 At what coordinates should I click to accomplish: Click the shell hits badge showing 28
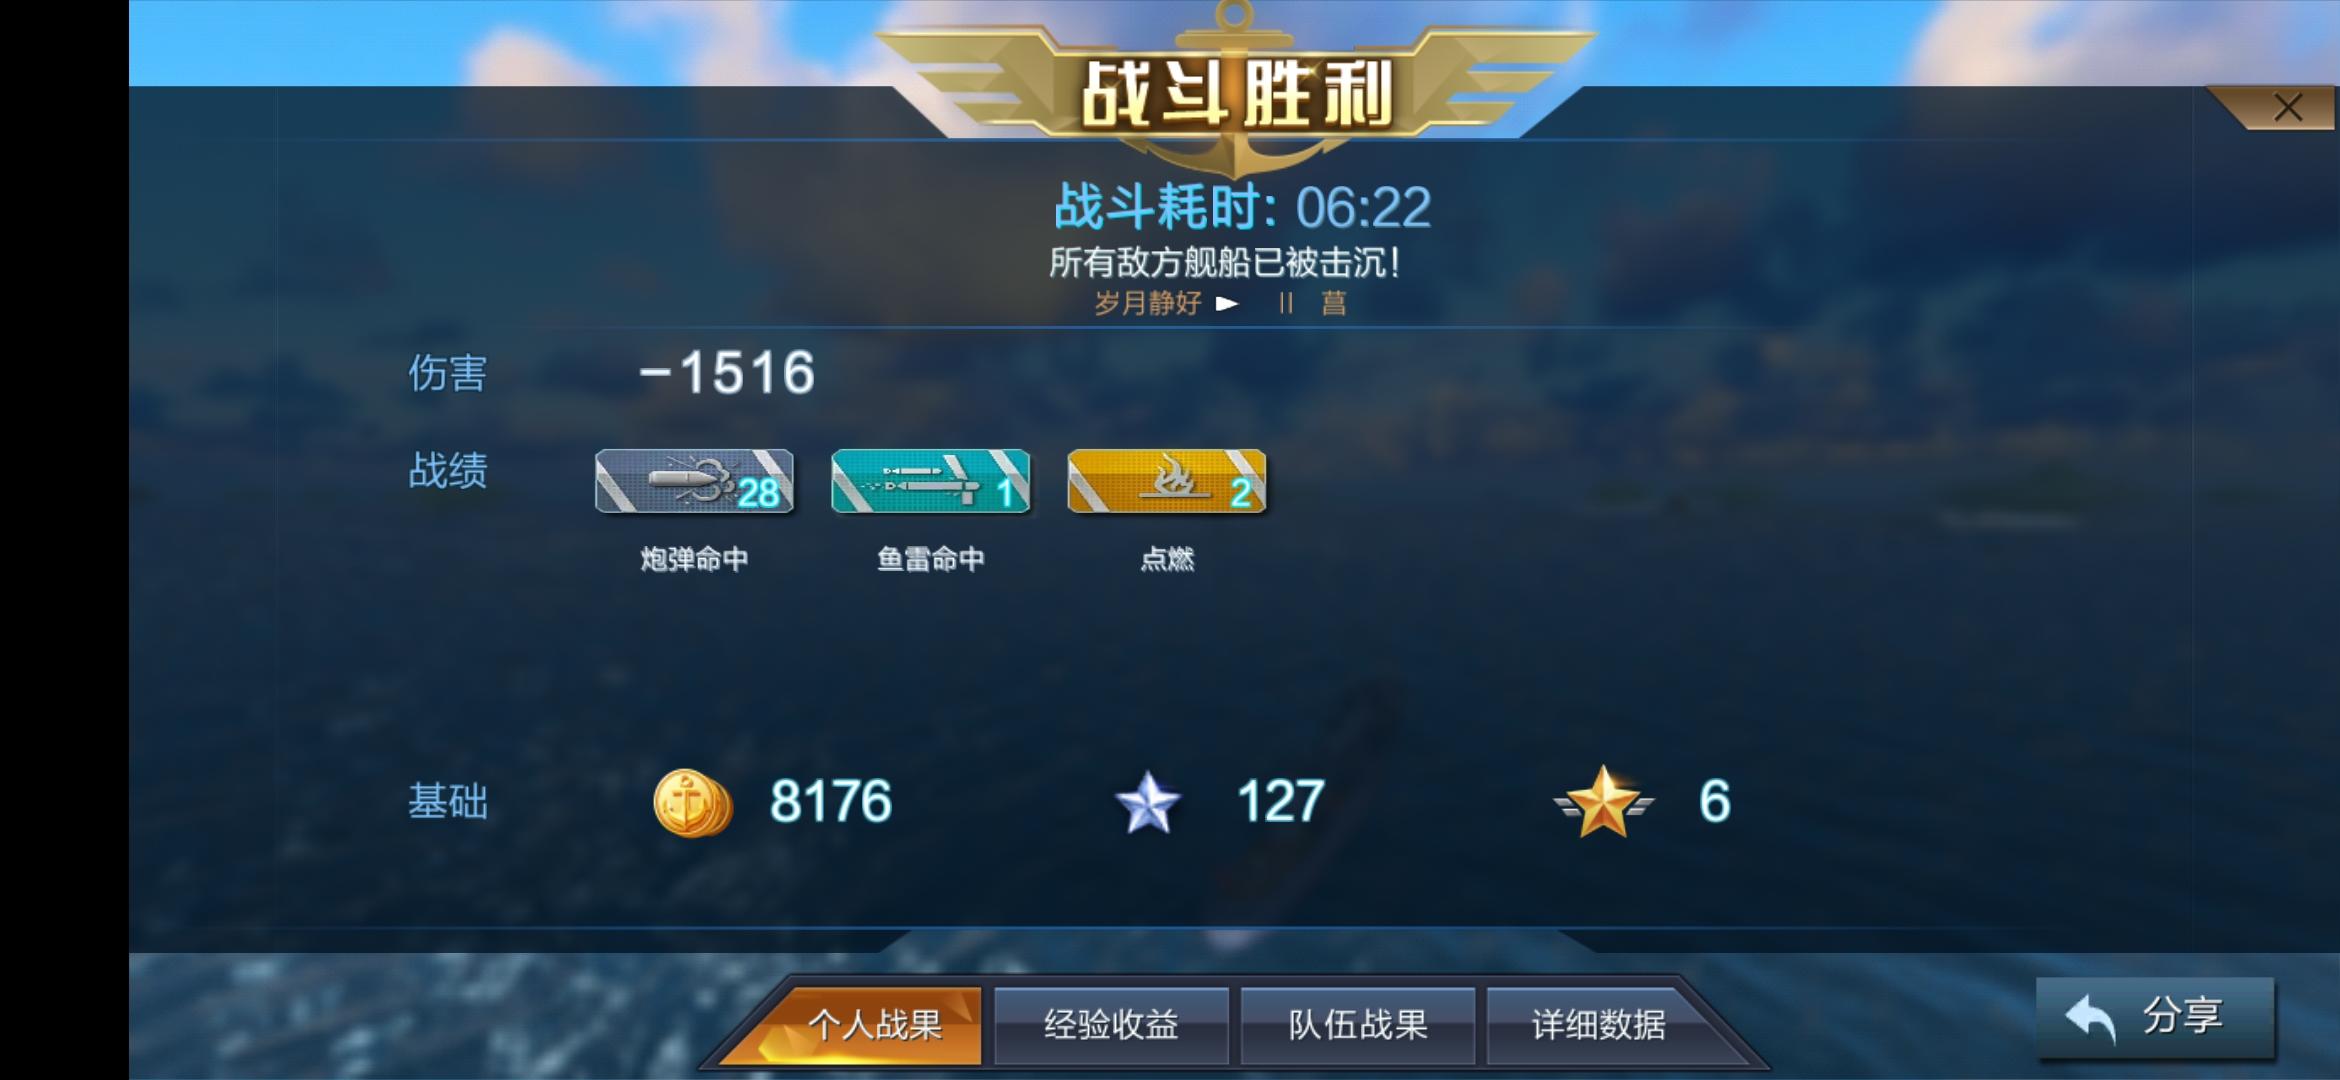click(x=694, y=481)
